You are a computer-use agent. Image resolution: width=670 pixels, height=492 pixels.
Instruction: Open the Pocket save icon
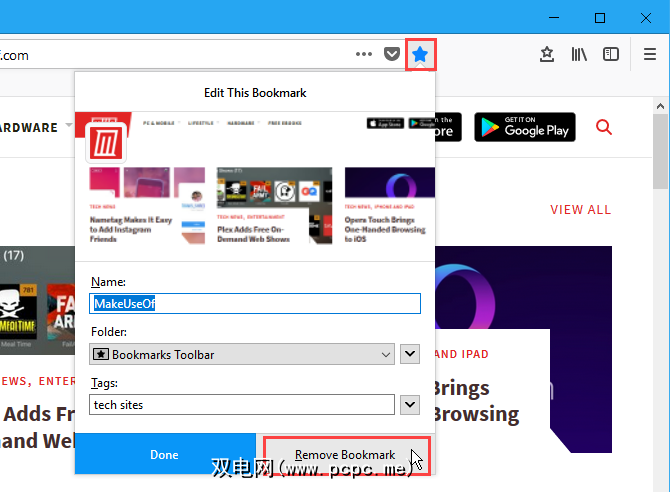[x=391, y=54]
